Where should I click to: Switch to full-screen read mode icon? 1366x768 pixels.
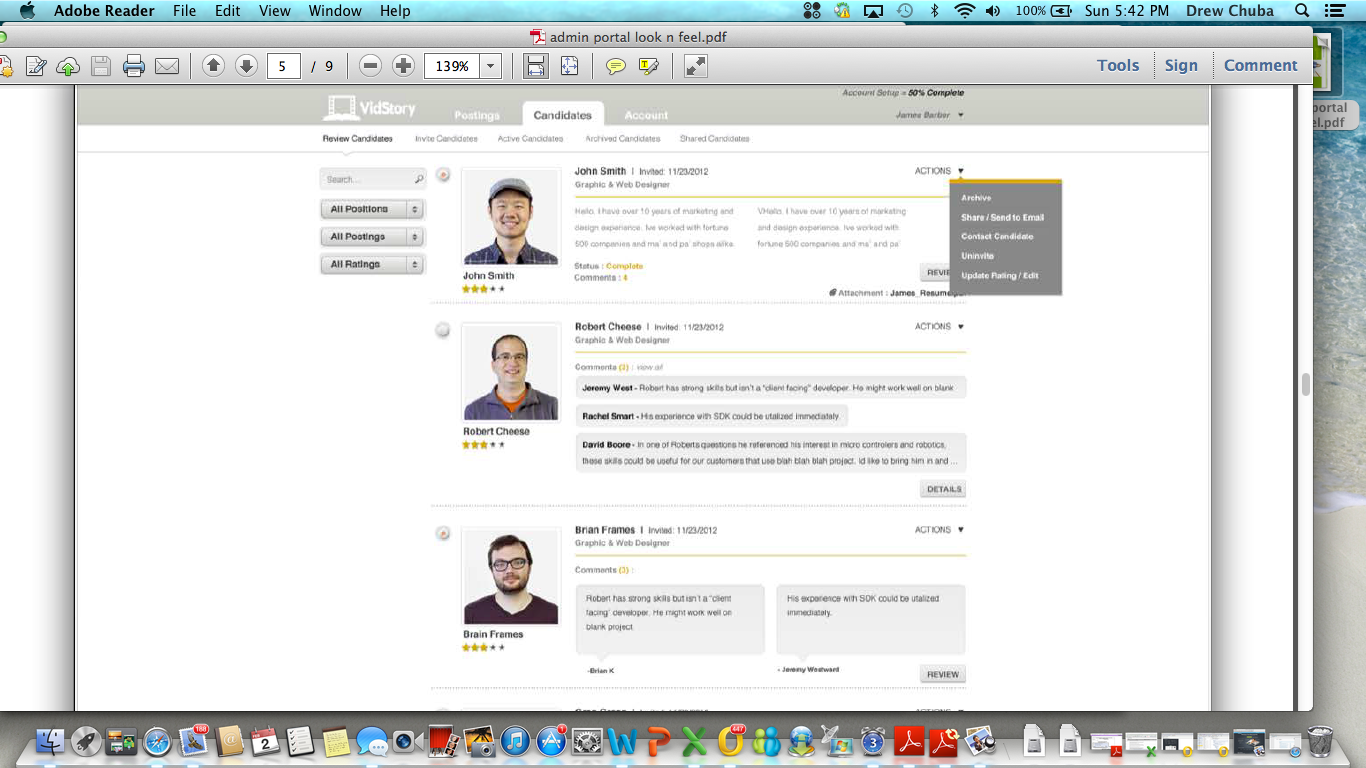click(x=695, y=66)
